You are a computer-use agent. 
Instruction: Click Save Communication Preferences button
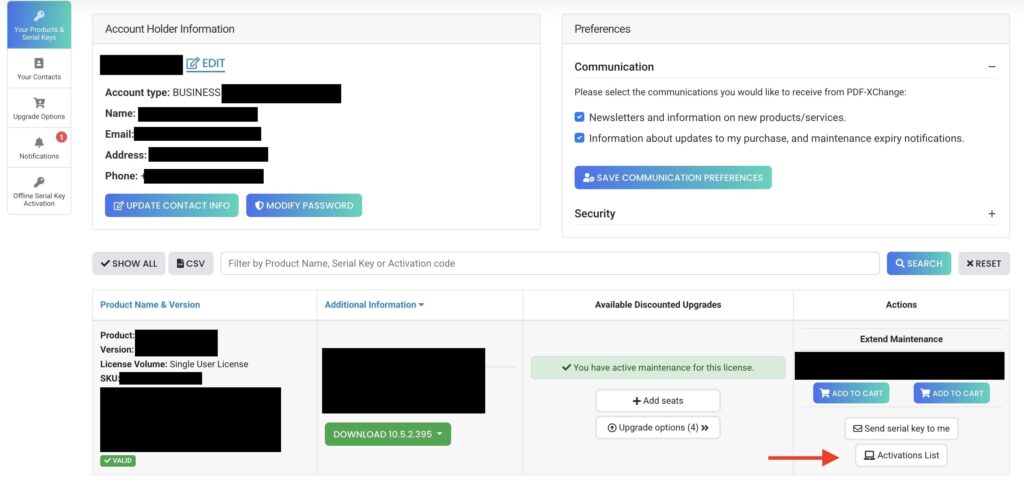point(673,178)
